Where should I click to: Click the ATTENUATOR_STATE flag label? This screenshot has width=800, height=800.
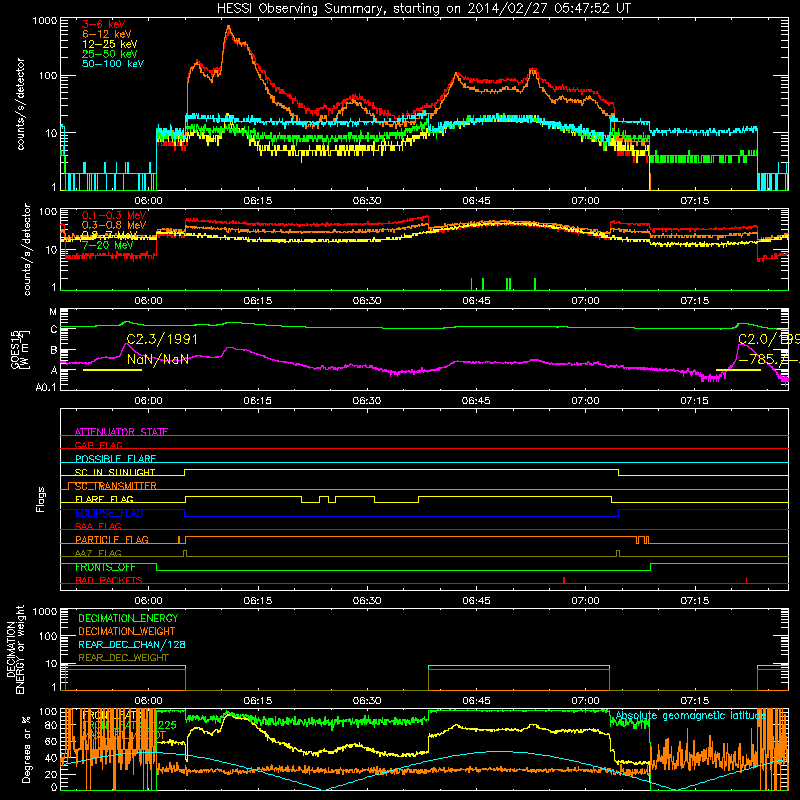tap(121, 432)
